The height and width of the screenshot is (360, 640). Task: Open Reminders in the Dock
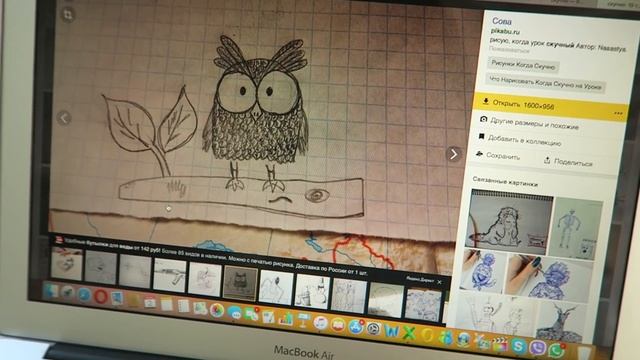[184, 306]
